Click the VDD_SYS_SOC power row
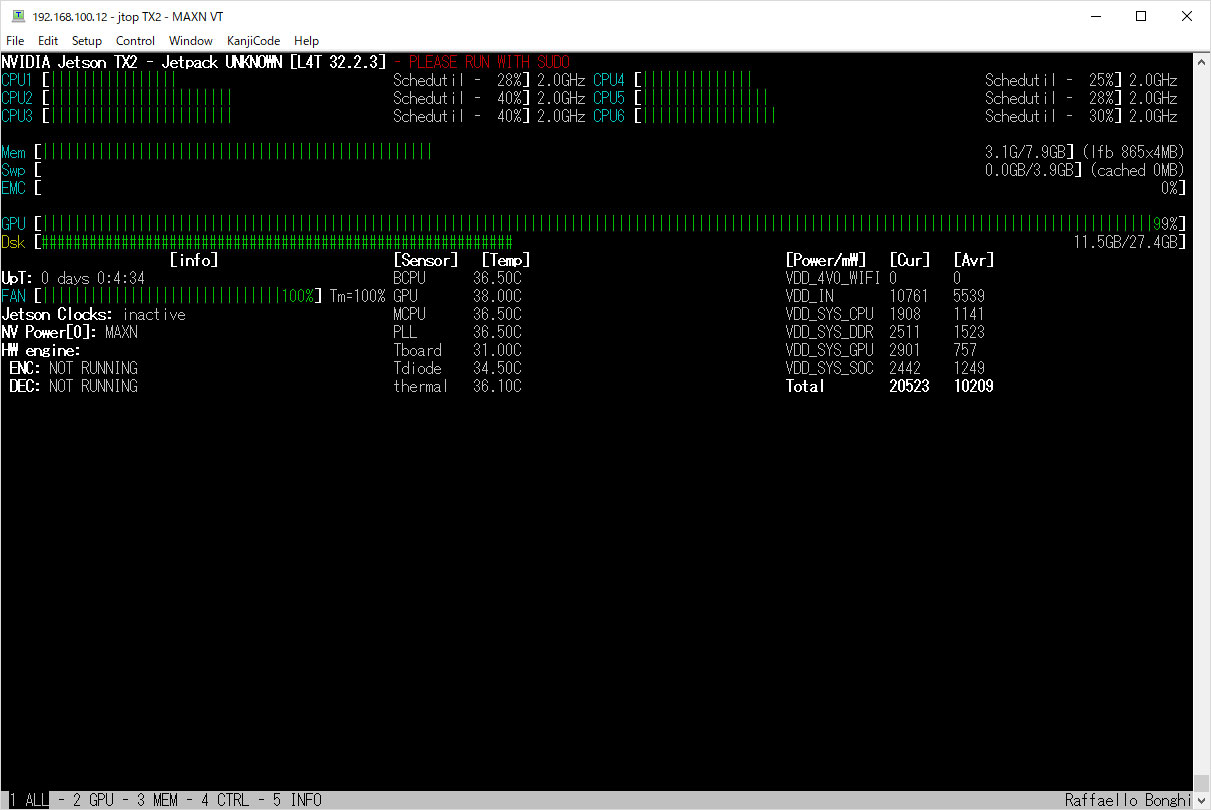The image size is (1211, 810). 885,368
